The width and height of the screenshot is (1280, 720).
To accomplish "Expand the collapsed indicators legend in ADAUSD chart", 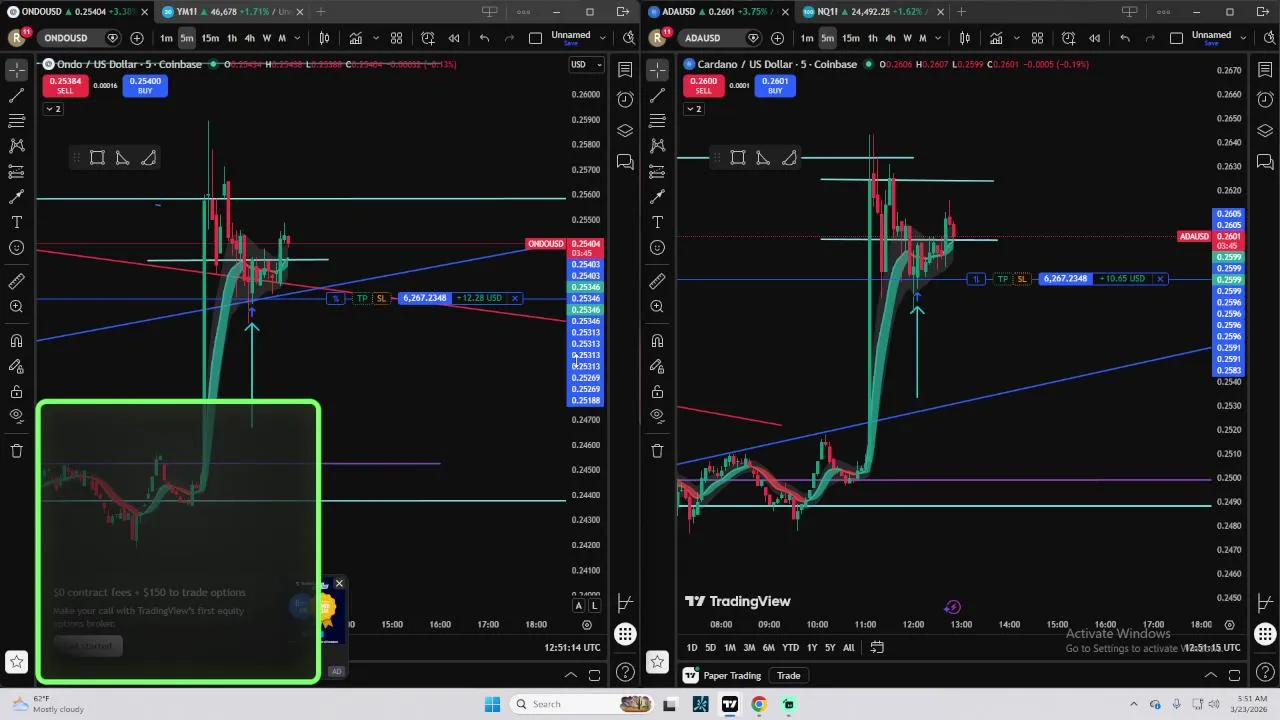I will point(693,109).
